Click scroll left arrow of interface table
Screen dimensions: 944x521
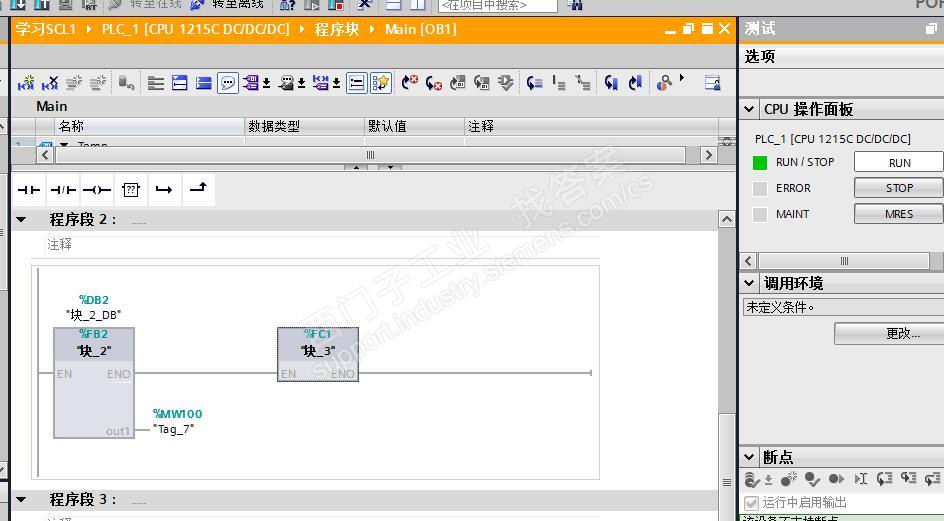[45, 155]
